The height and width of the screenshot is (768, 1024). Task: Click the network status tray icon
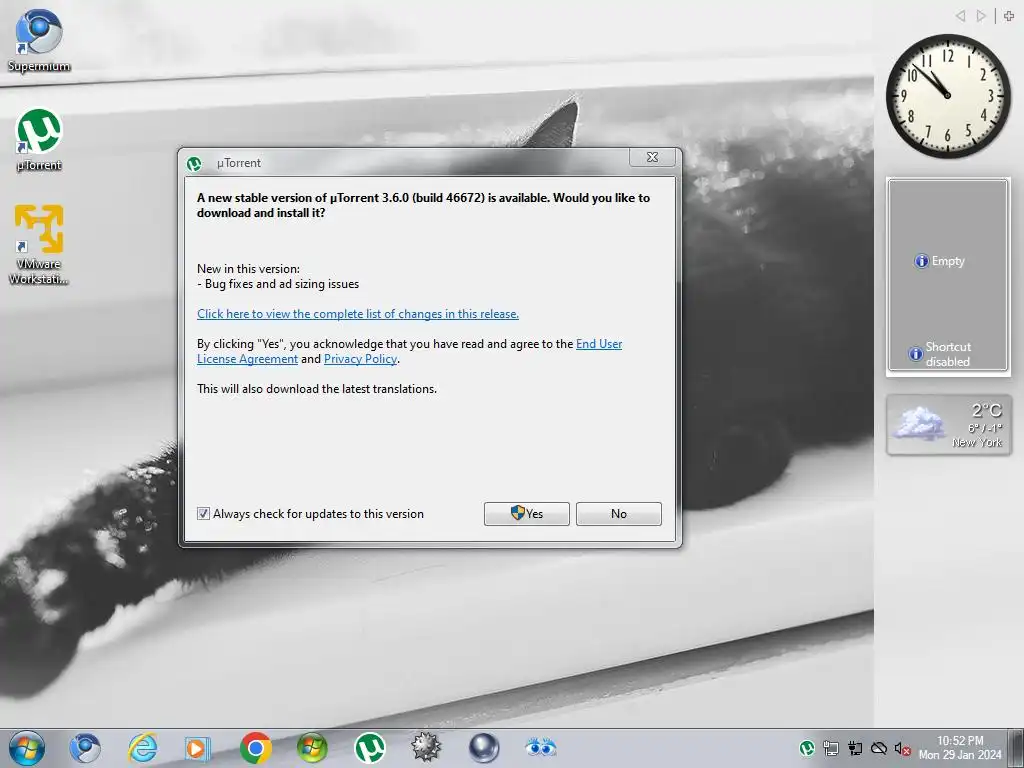click(x=831, y=748)
